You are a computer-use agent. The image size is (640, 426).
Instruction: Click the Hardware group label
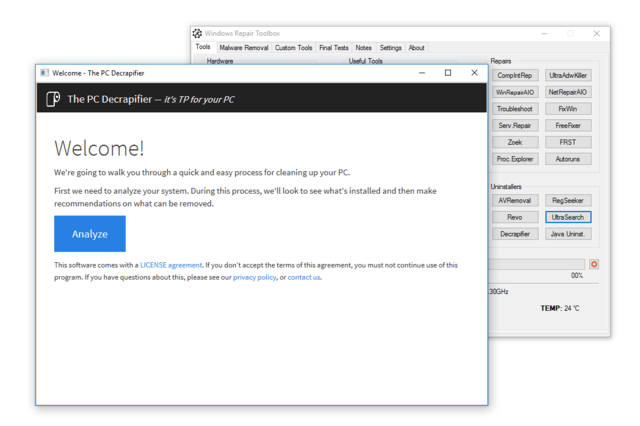point(220,61)
